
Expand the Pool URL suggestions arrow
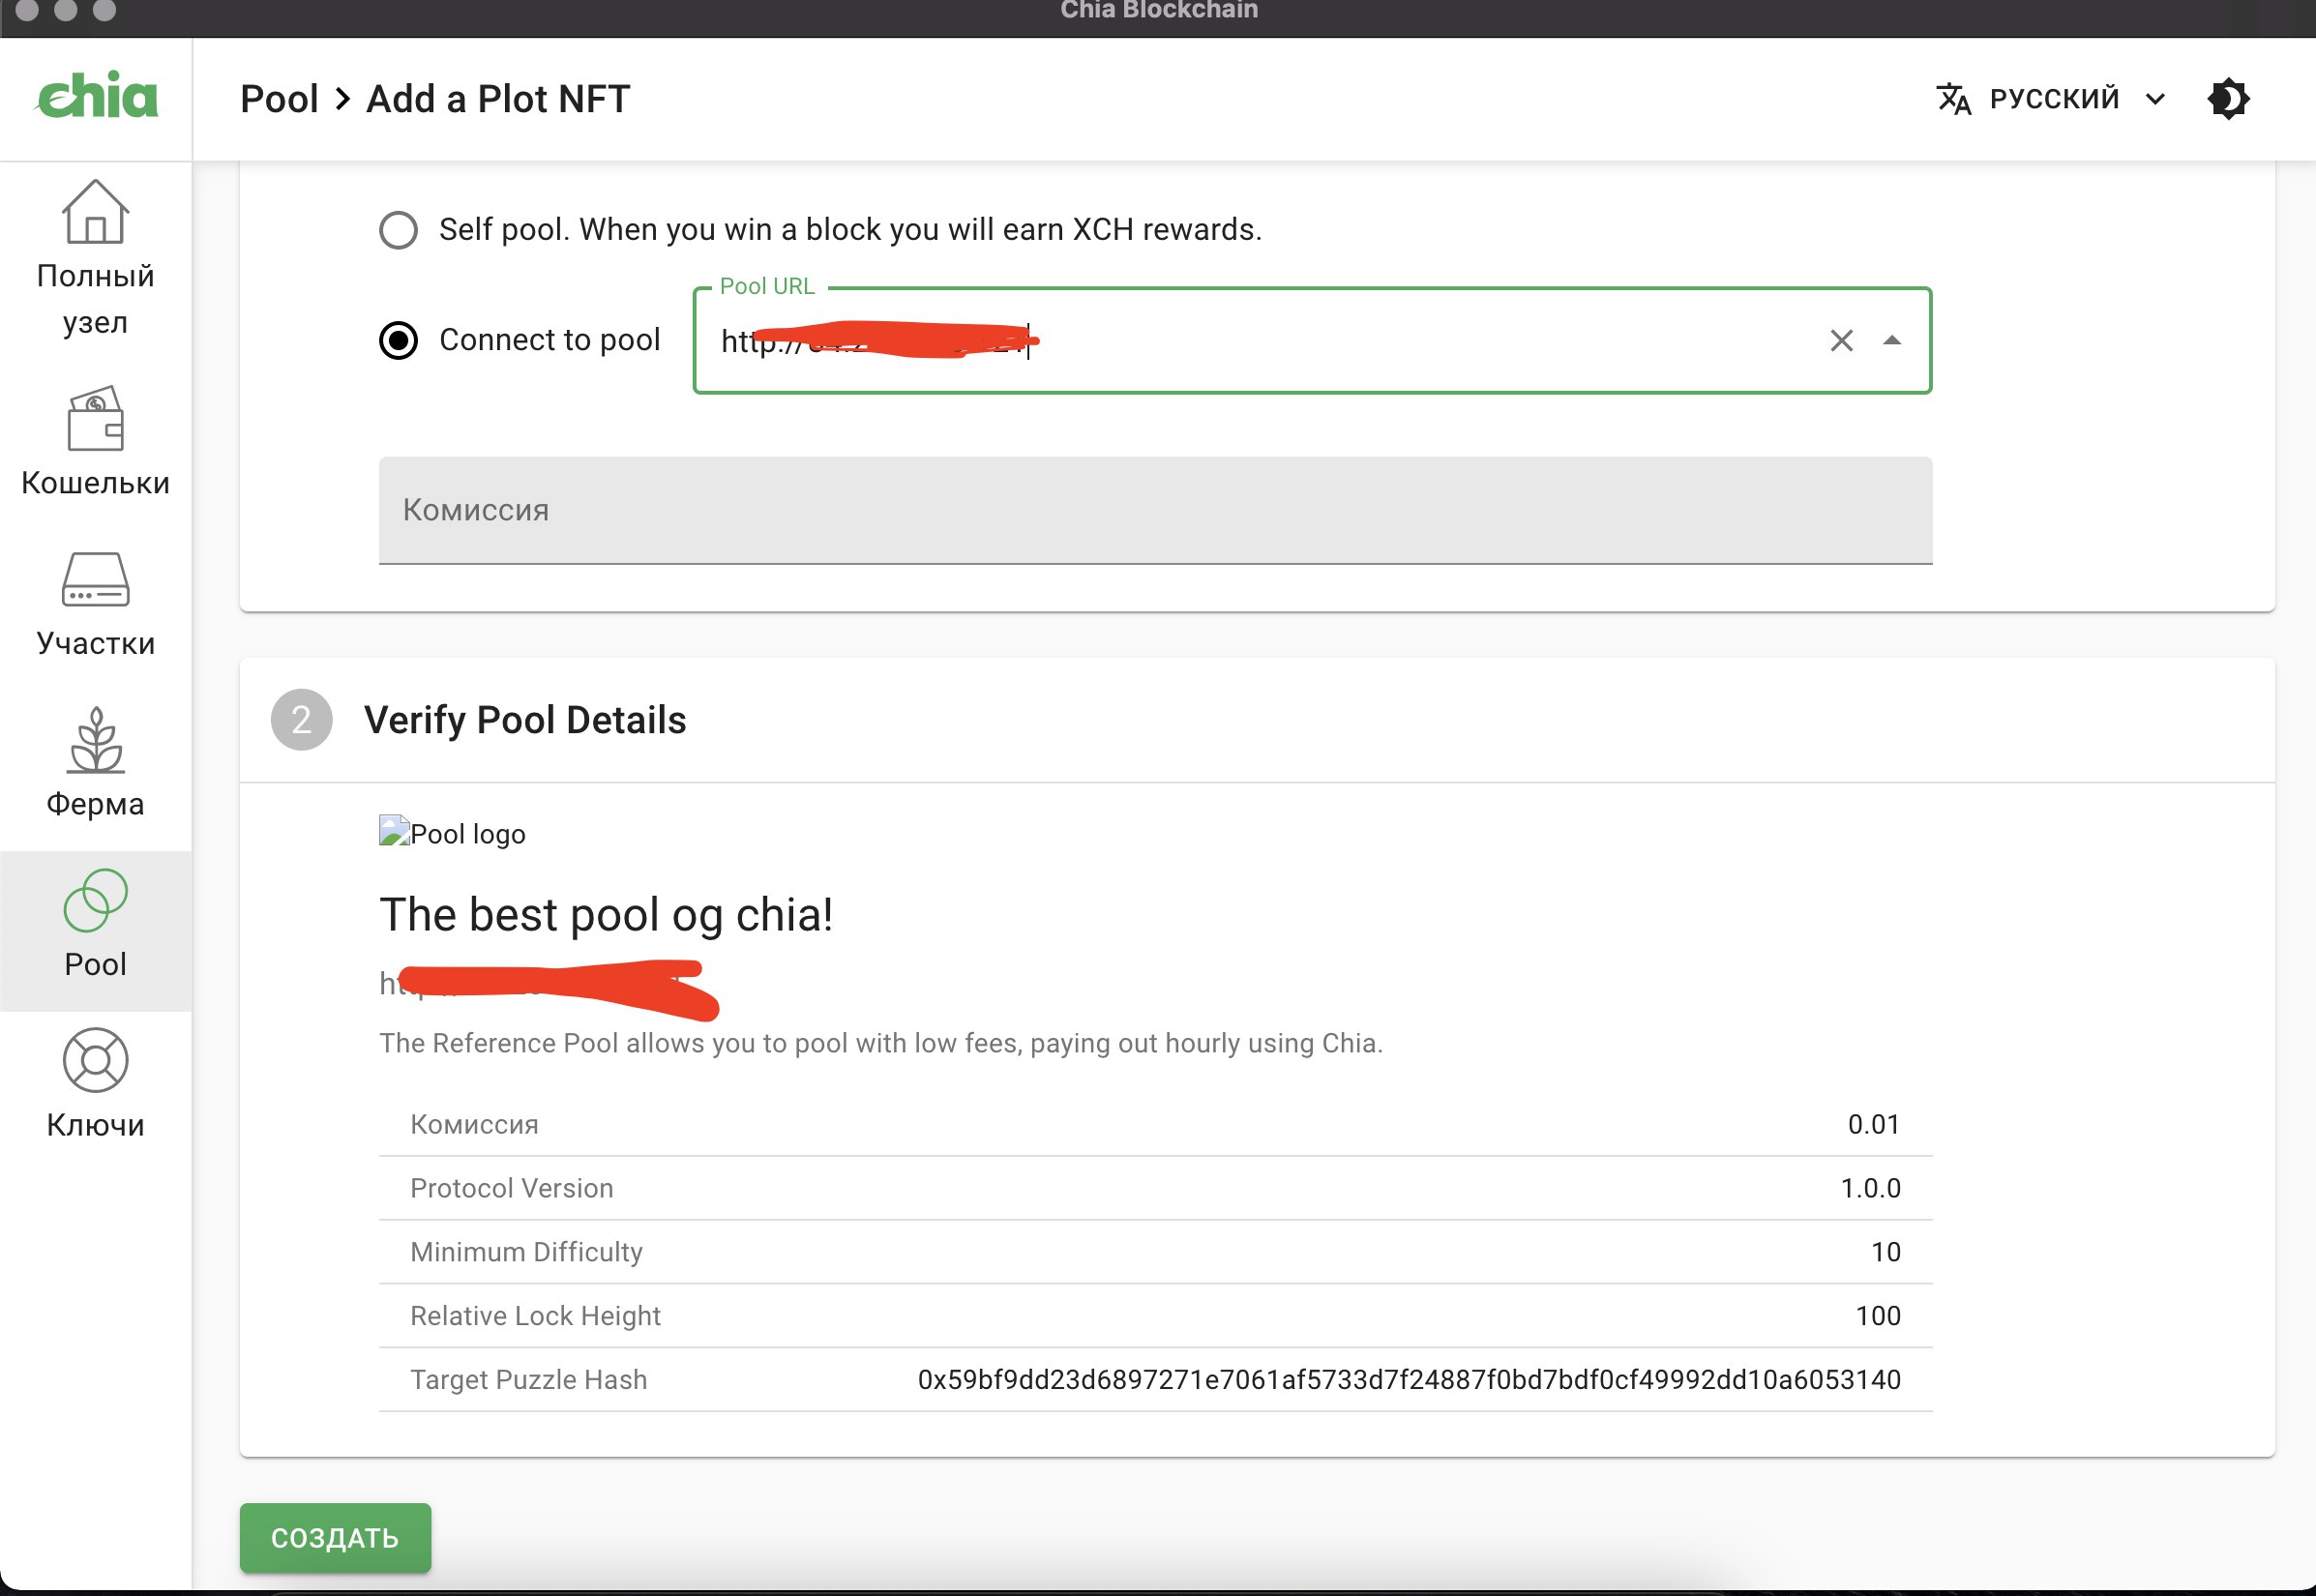[x=1891, y=341]
